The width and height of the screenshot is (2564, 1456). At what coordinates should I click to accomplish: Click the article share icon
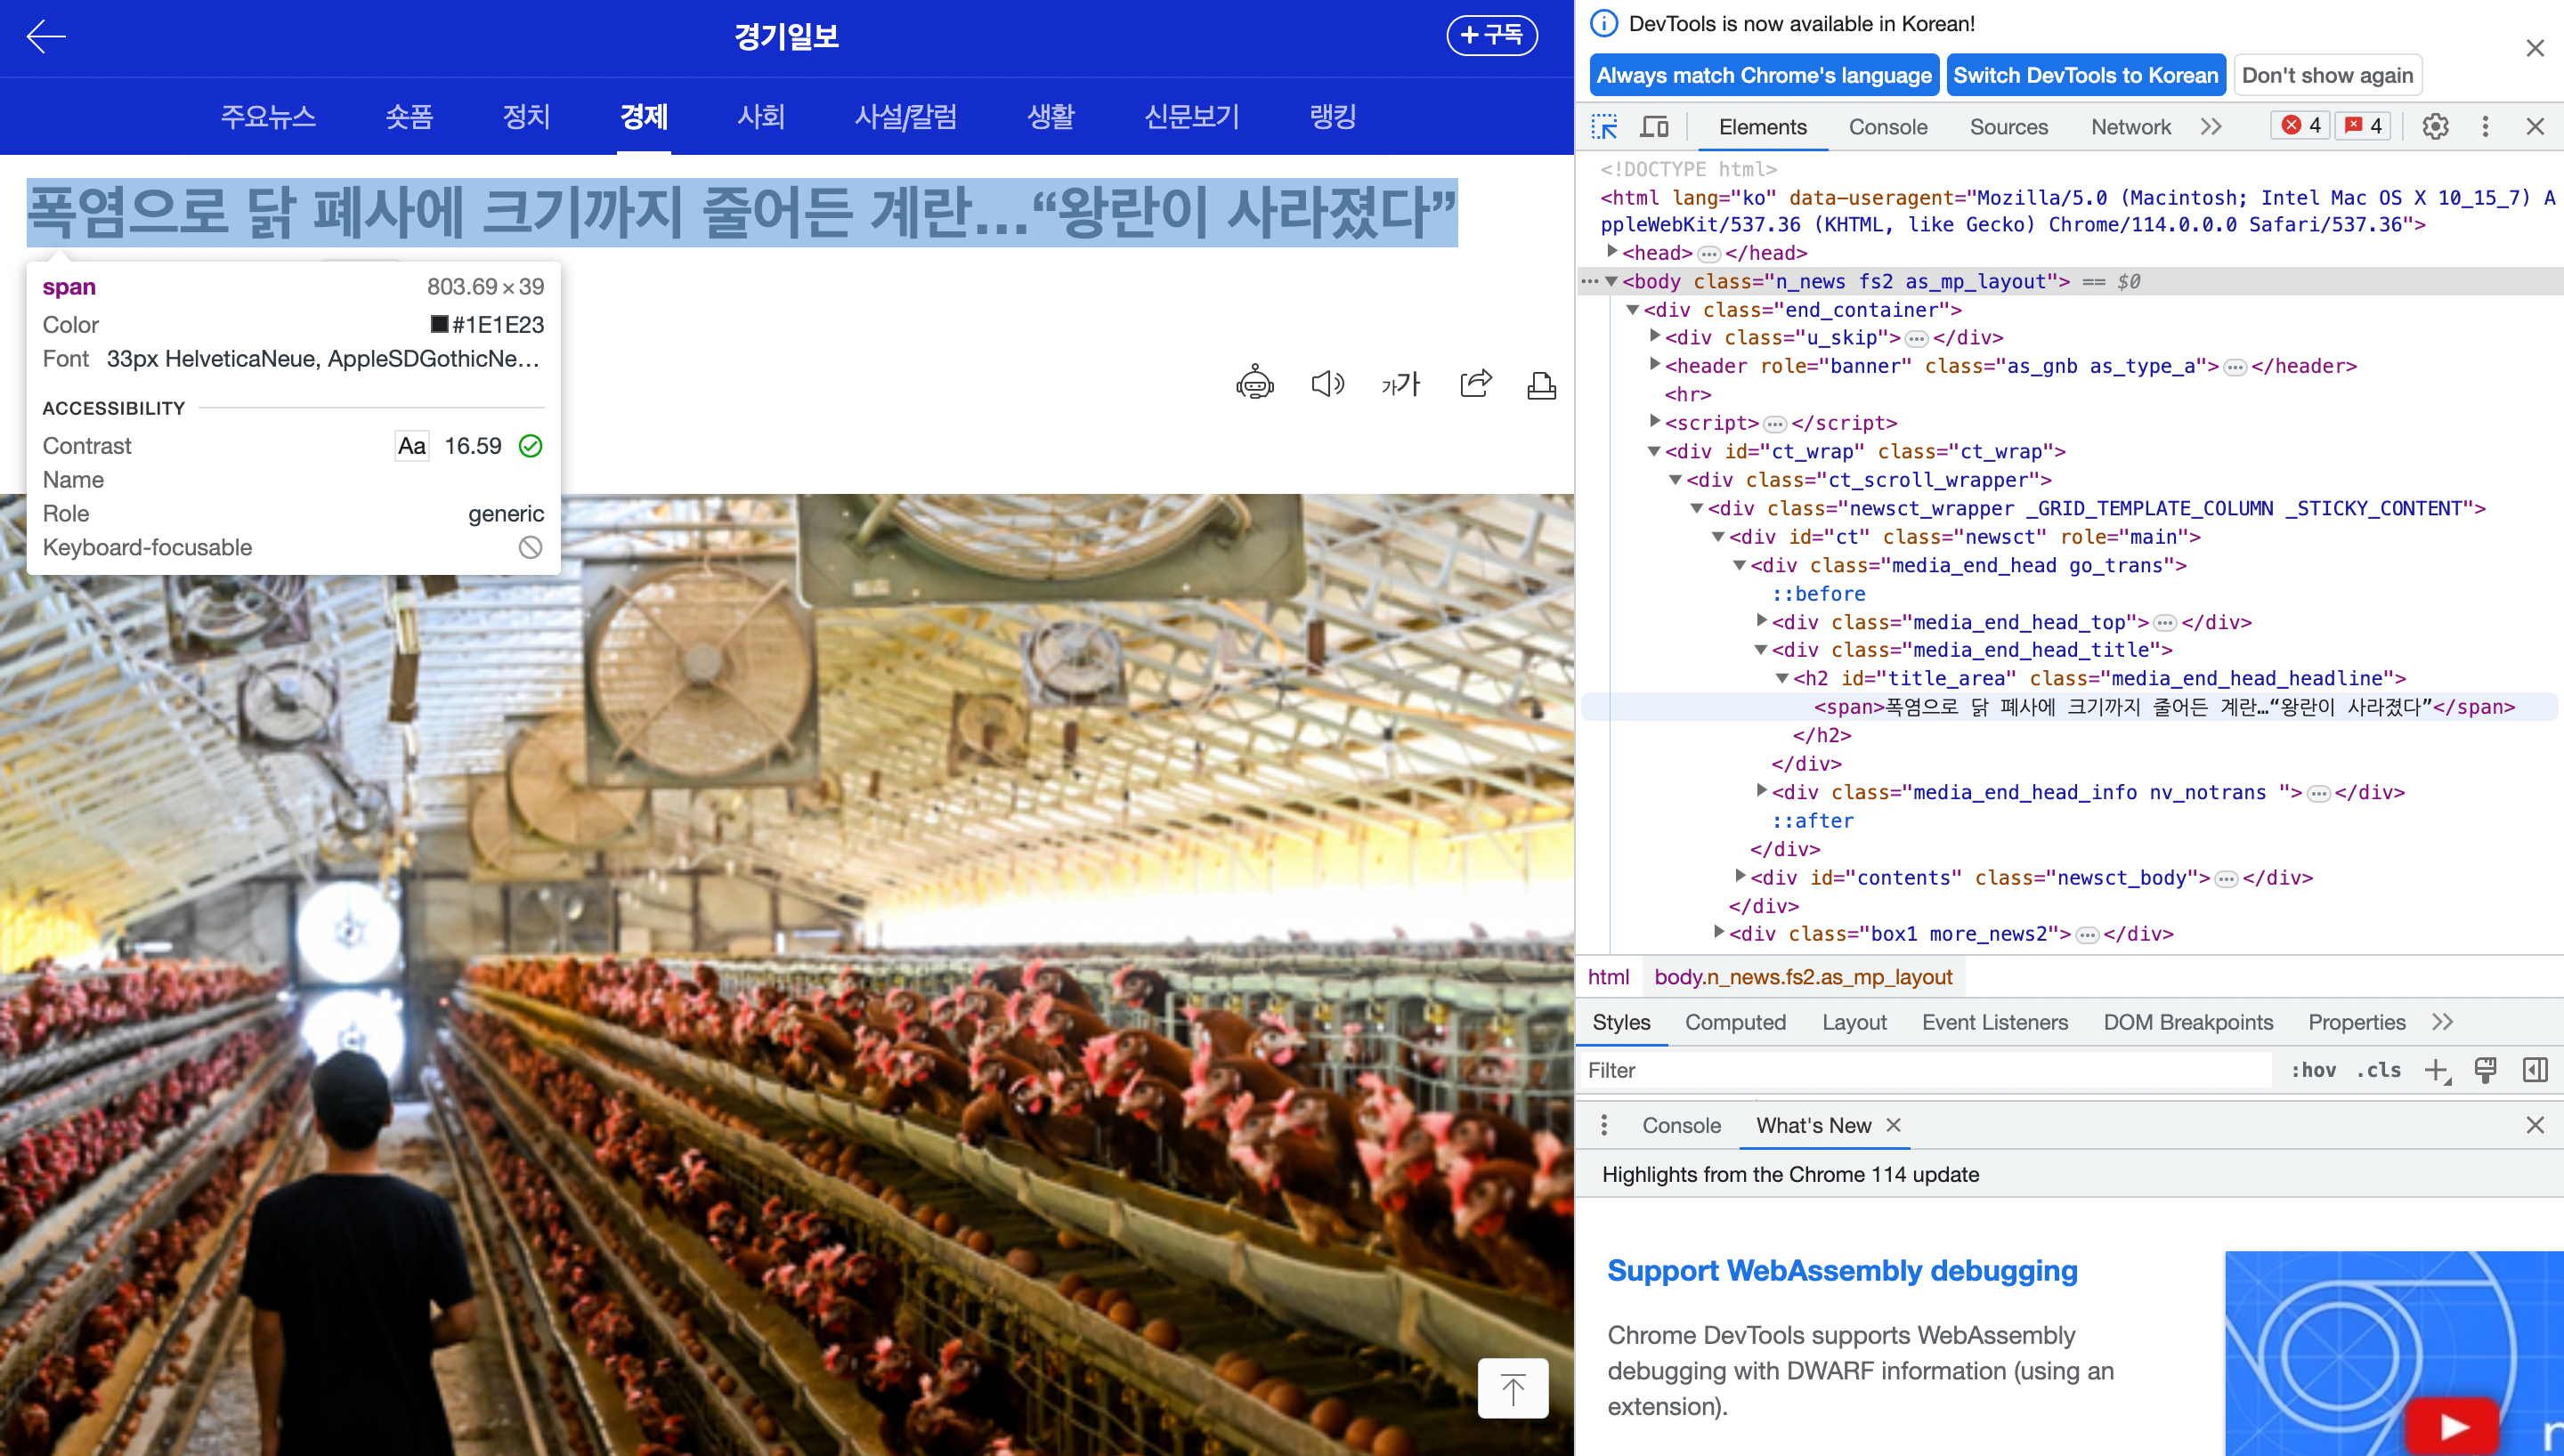click(1475, 384)
